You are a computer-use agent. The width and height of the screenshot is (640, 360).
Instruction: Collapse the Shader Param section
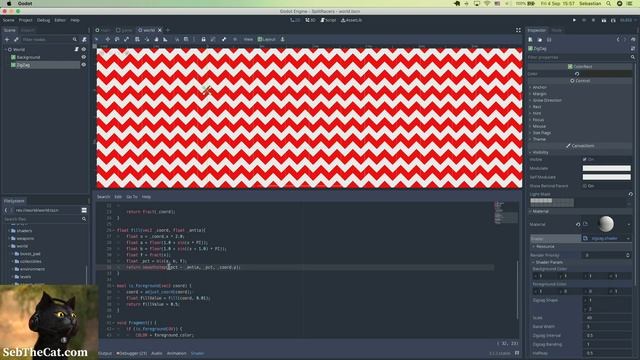pos(547,262)
